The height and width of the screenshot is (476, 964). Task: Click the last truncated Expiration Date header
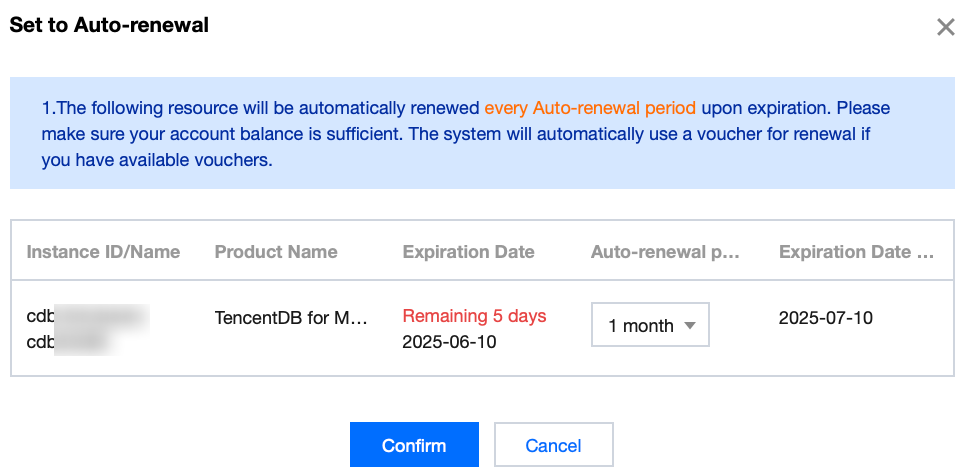pos(858,252)
